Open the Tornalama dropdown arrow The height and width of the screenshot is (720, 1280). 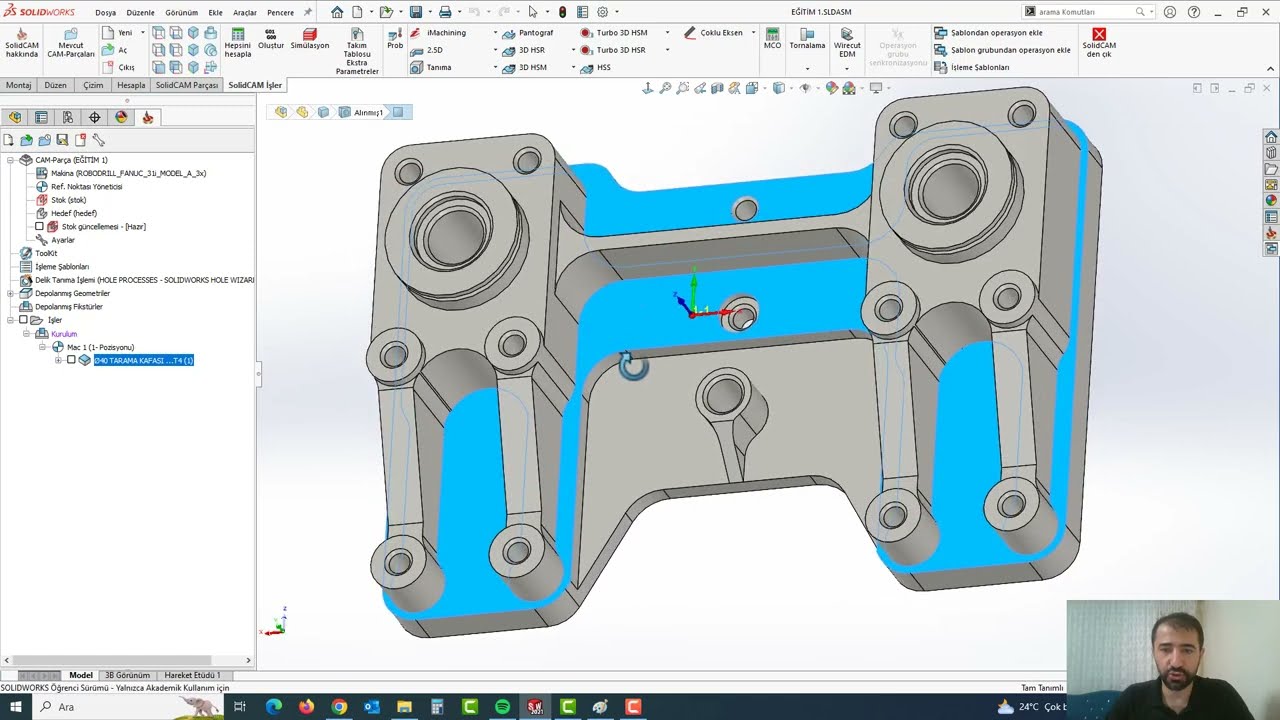pyautogui.click(x=807, y=68)
